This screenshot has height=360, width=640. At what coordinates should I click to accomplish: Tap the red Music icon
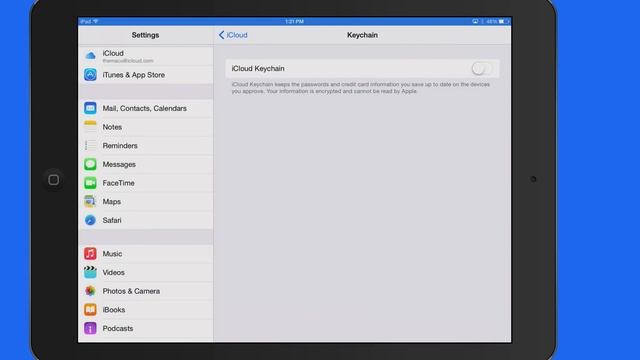[90, 253]
